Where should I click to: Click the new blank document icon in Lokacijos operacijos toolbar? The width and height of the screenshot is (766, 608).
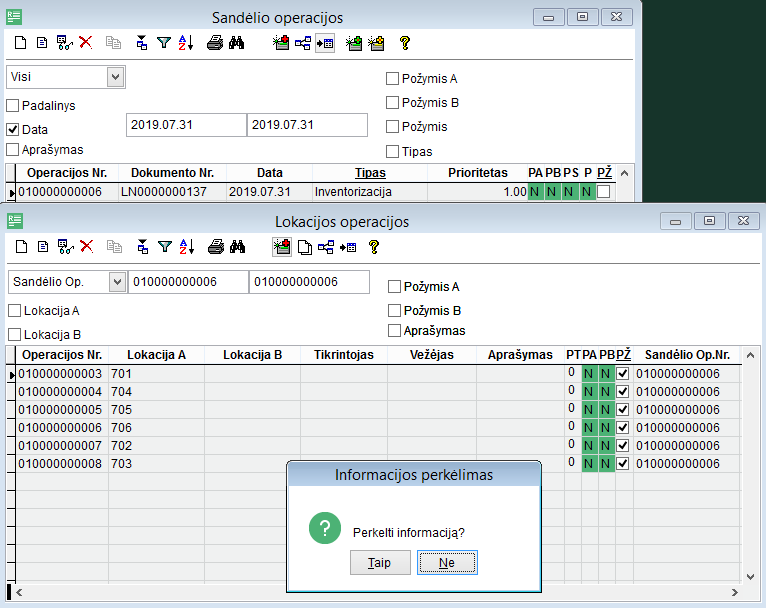20,246
